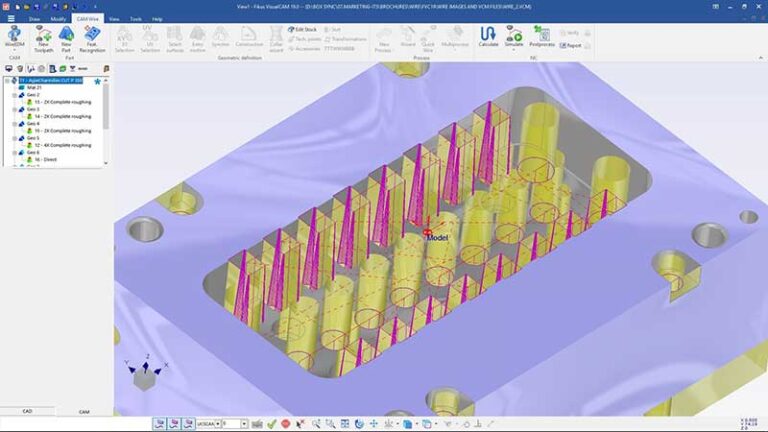Collapse the Geo 3 tree node
768x432 pixels.
pyautogui.click(x=14, y=109)
